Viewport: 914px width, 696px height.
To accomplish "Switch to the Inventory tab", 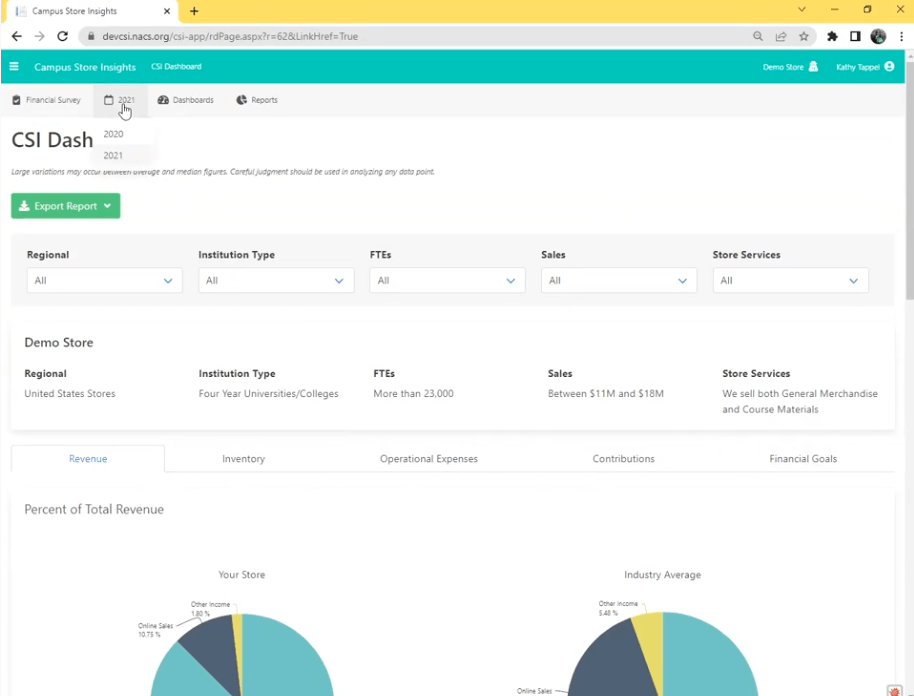I will (244, 459).
